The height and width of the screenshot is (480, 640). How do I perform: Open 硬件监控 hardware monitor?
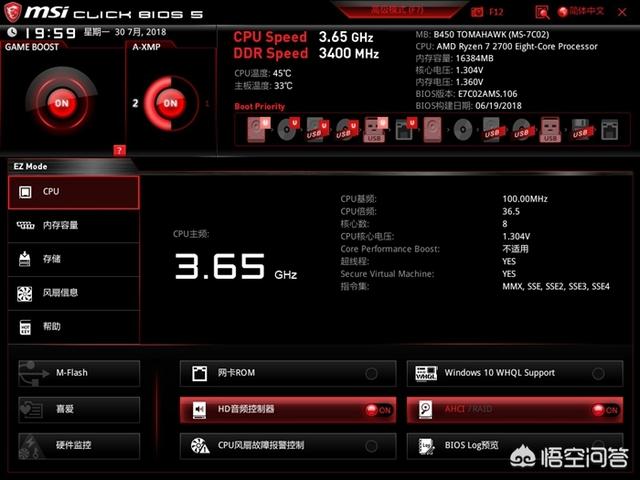(79, 445)
